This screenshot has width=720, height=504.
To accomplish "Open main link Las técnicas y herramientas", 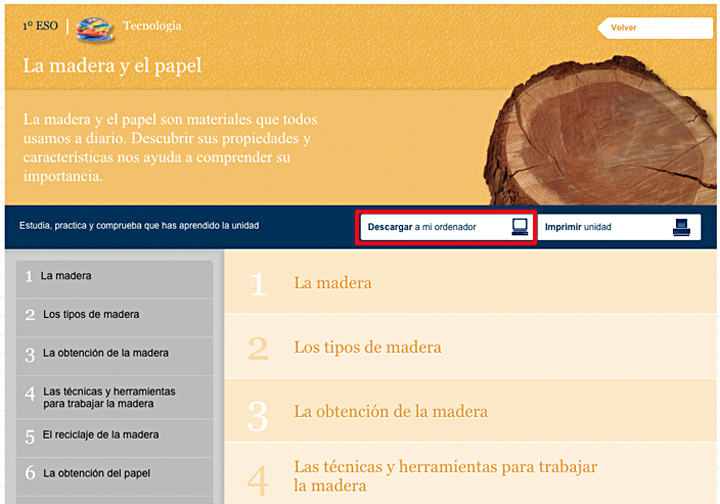I will 445,476.
